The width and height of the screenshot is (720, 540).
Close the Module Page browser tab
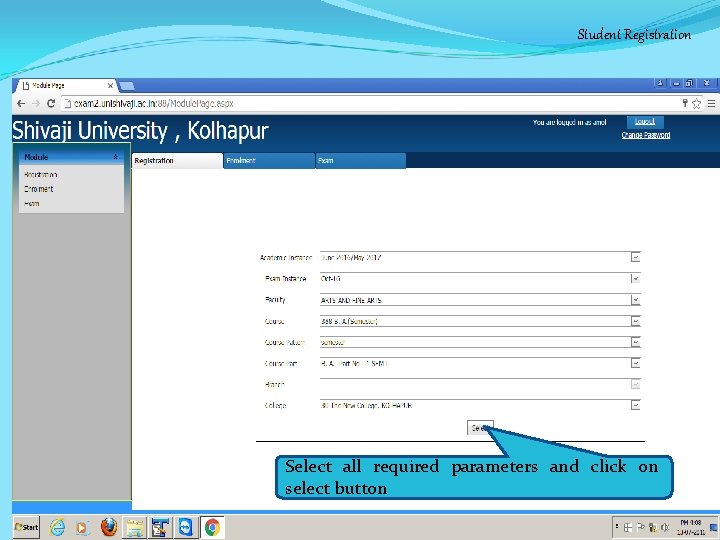pos(110,86)
